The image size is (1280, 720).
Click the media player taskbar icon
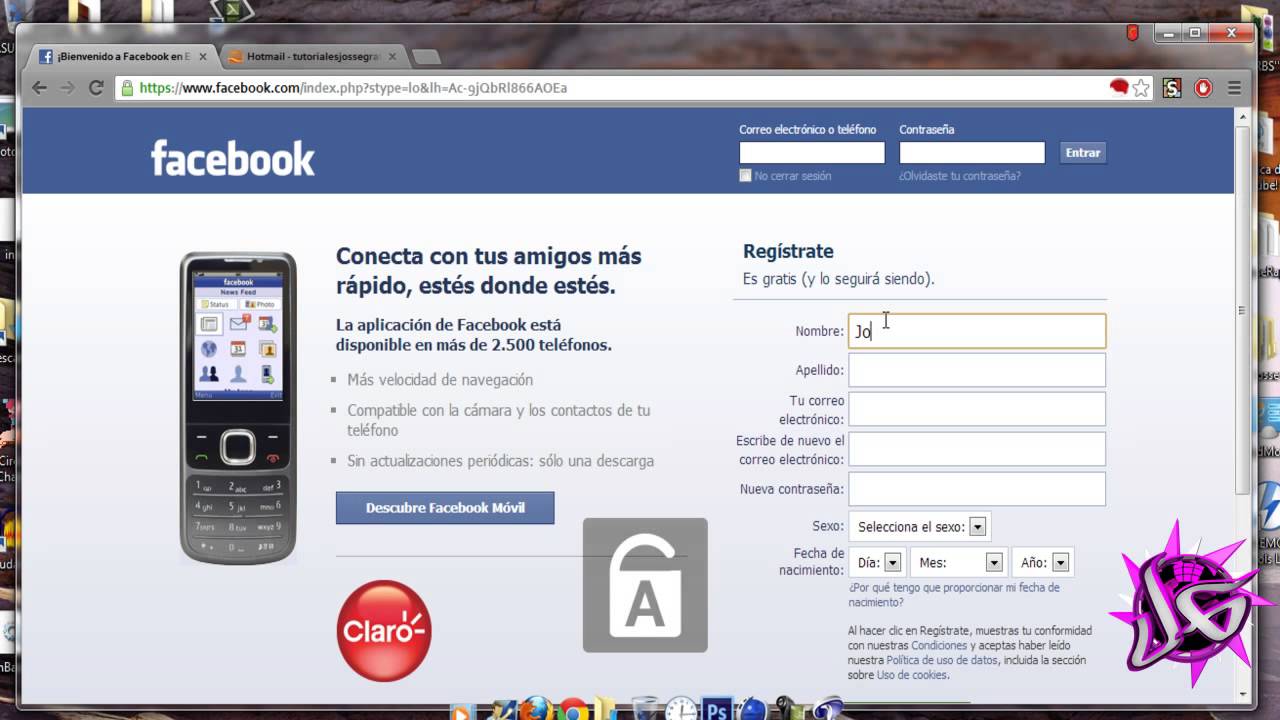click(461, 711)
